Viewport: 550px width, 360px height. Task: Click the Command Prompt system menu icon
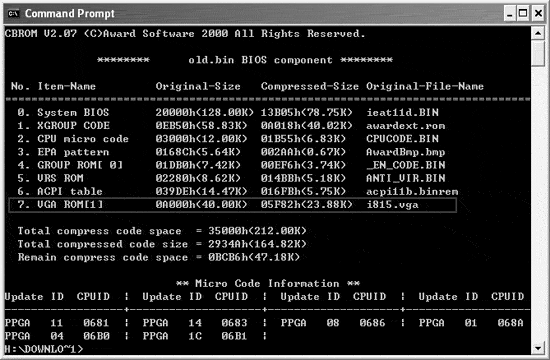tap(13, 14)
